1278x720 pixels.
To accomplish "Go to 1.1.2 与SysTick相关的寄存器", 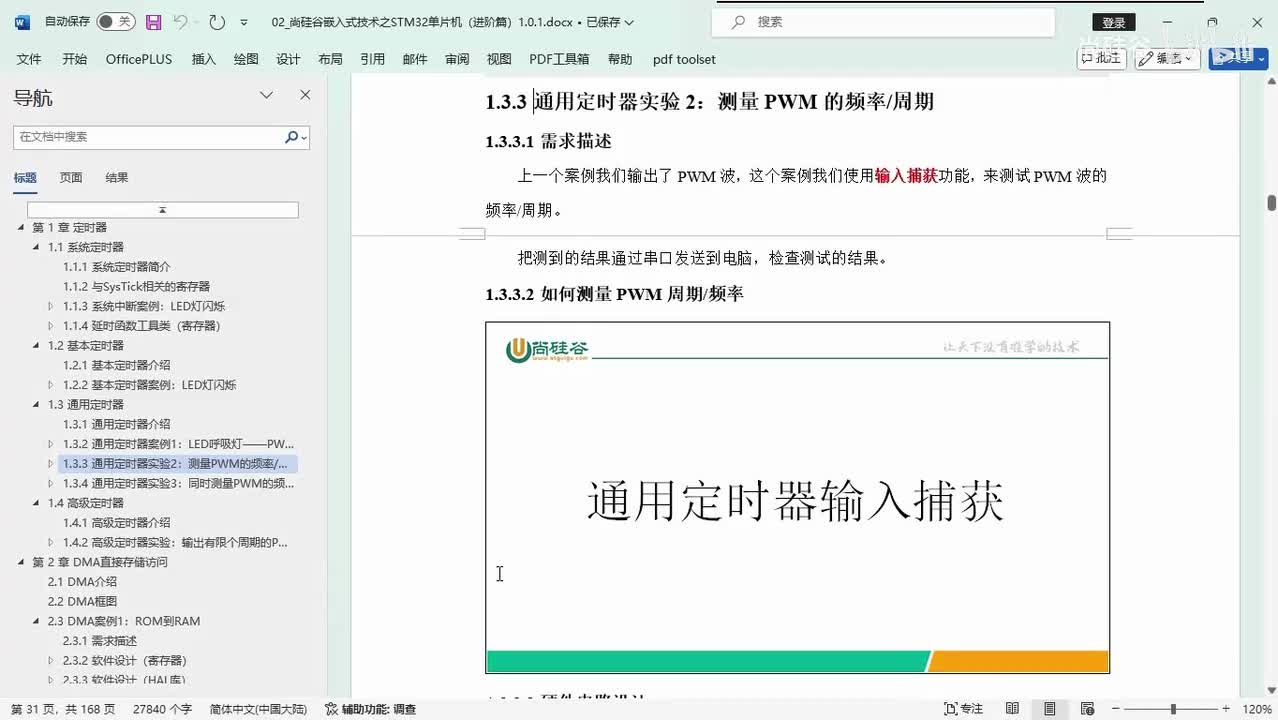I will 136,287.
